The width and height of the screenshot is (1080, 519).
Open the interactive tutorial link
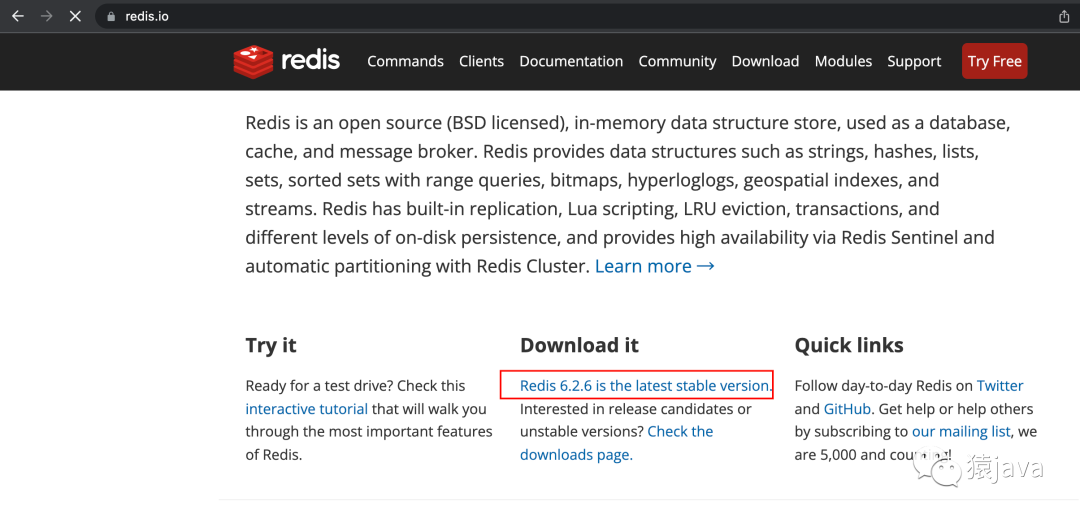click(307, 409)
